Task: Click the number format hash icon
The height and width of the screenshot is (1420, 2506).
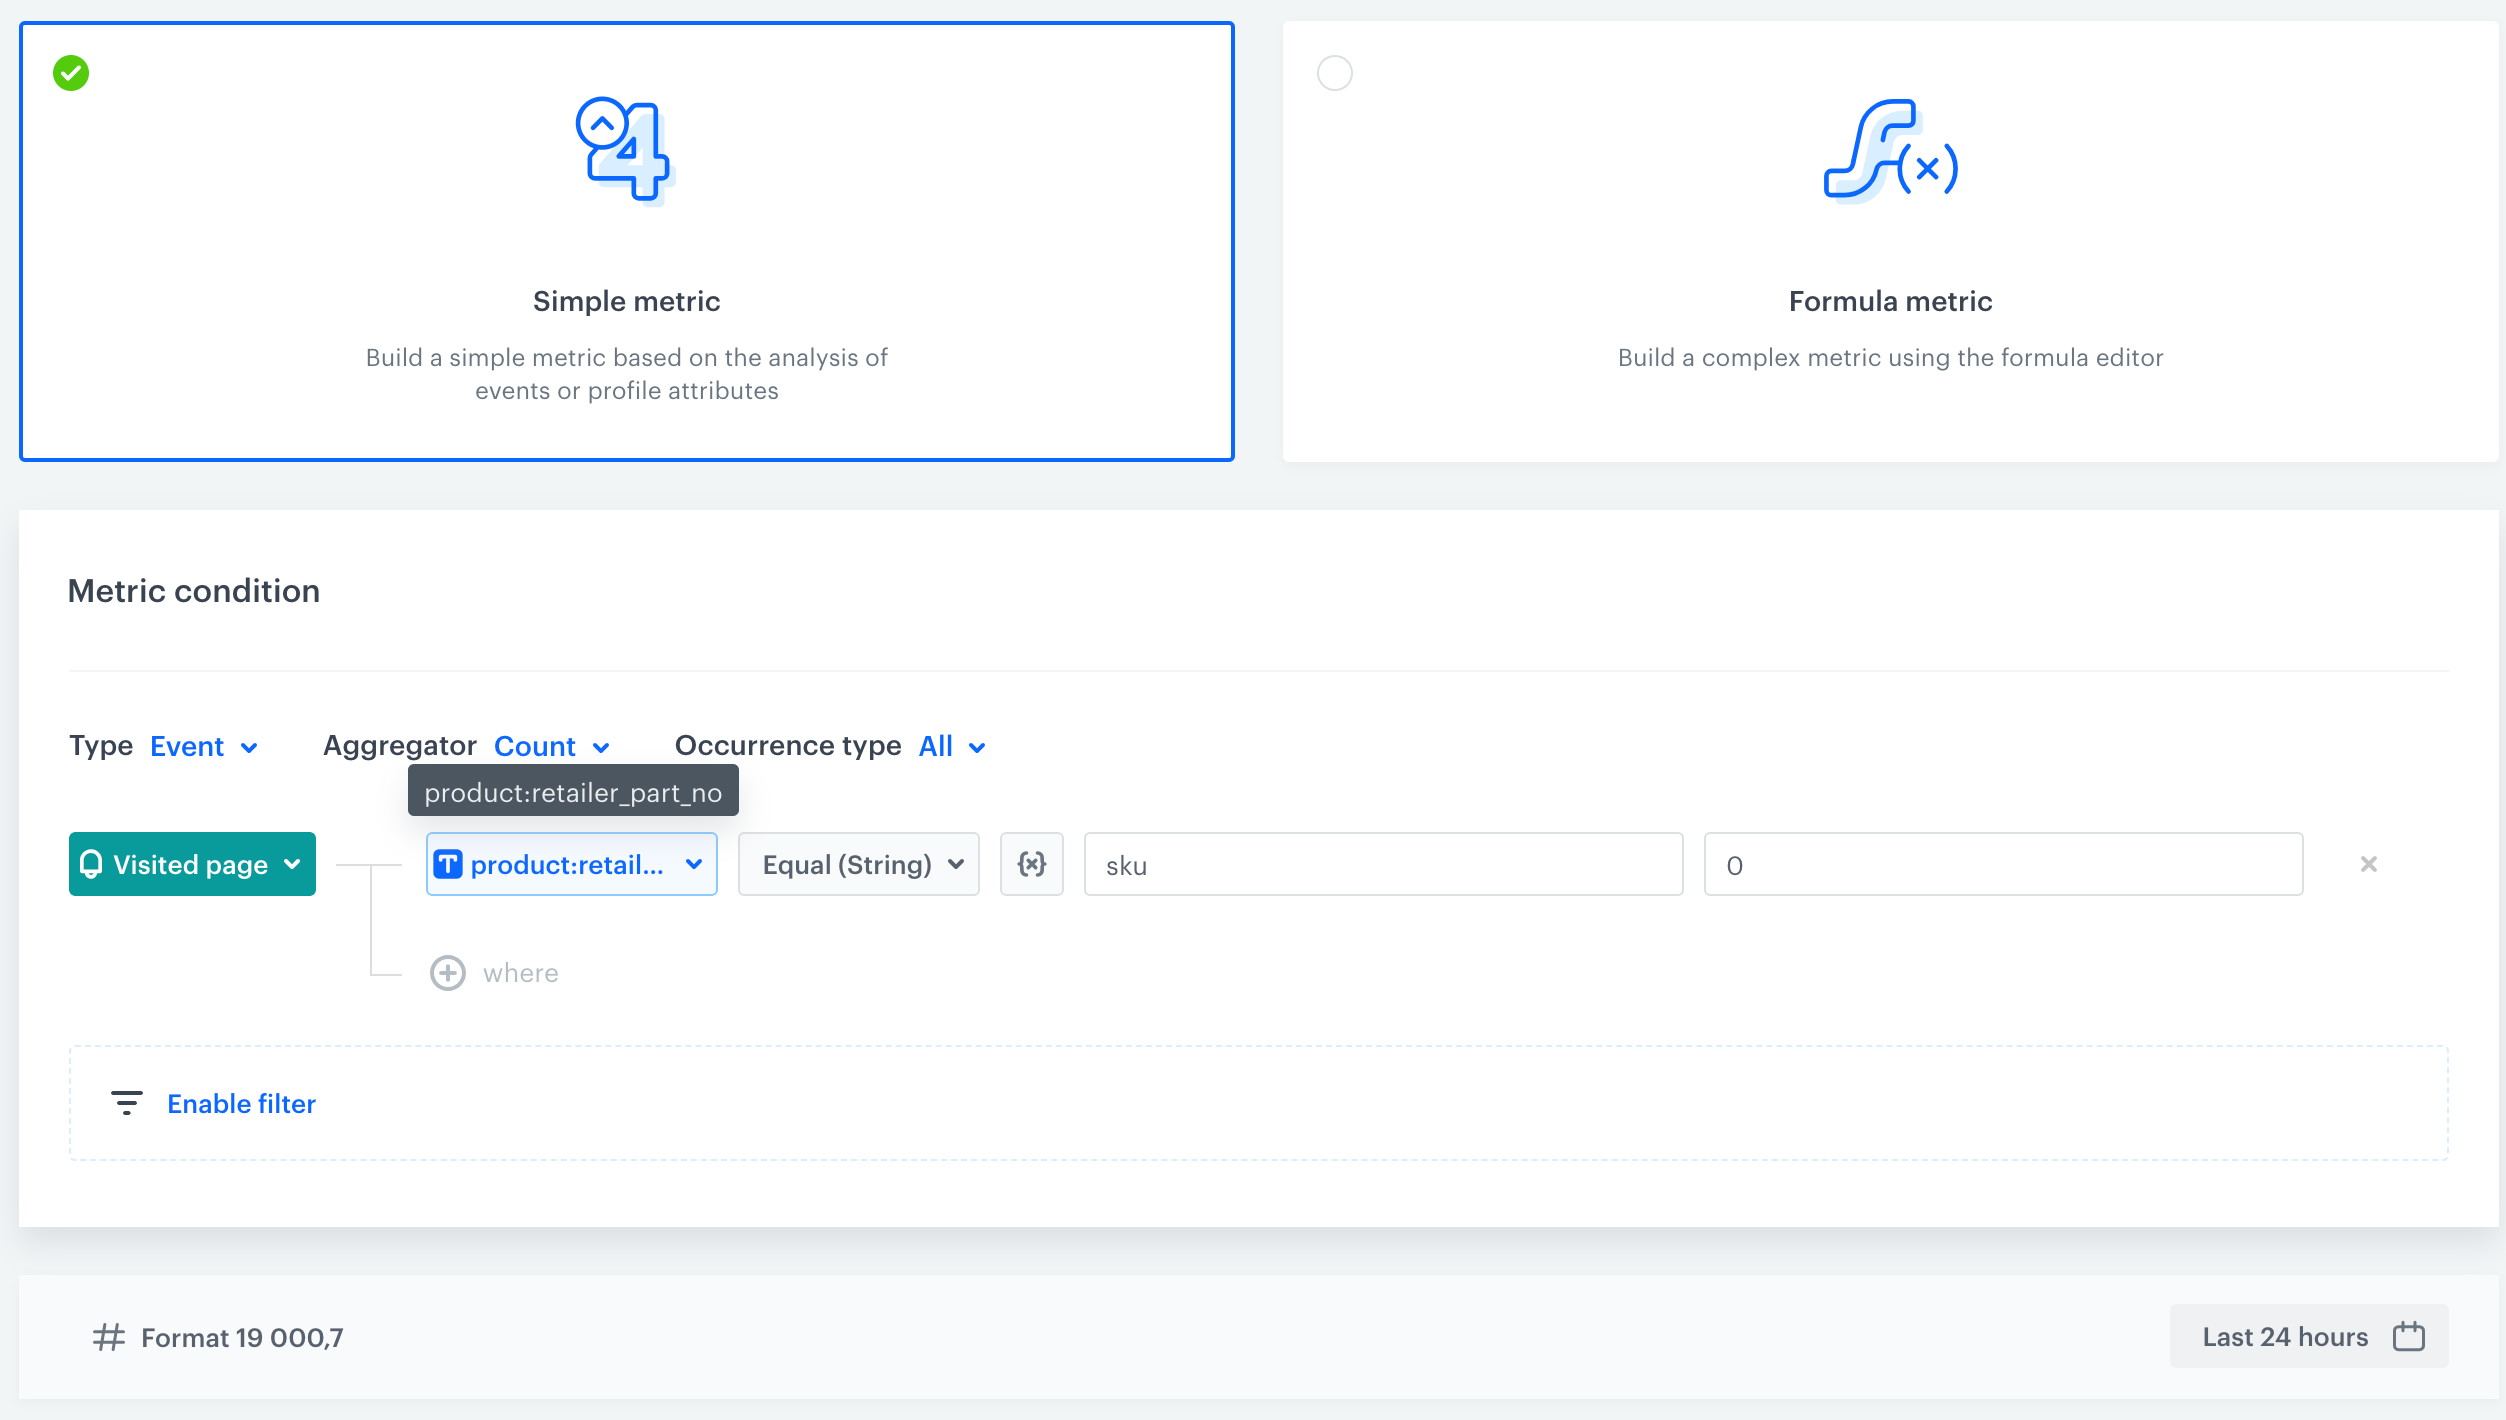Action: [x=107, y=1337]
